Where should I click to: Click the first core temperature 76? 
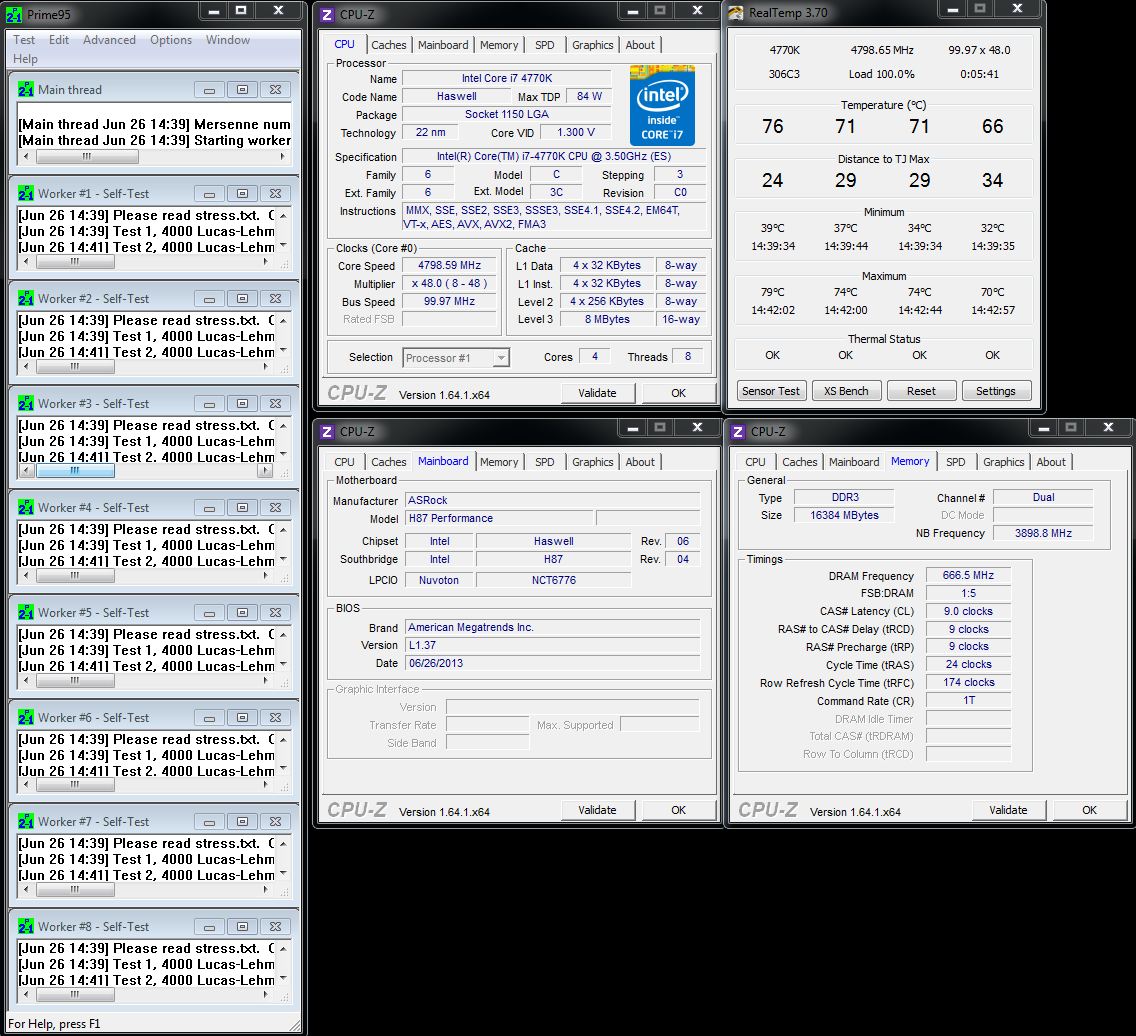coord(773,127)
